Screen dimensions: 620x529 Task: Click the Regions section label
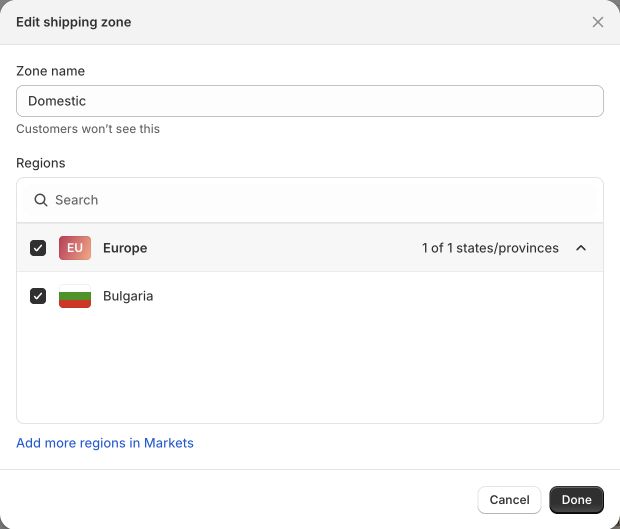[x=41, y=163]
